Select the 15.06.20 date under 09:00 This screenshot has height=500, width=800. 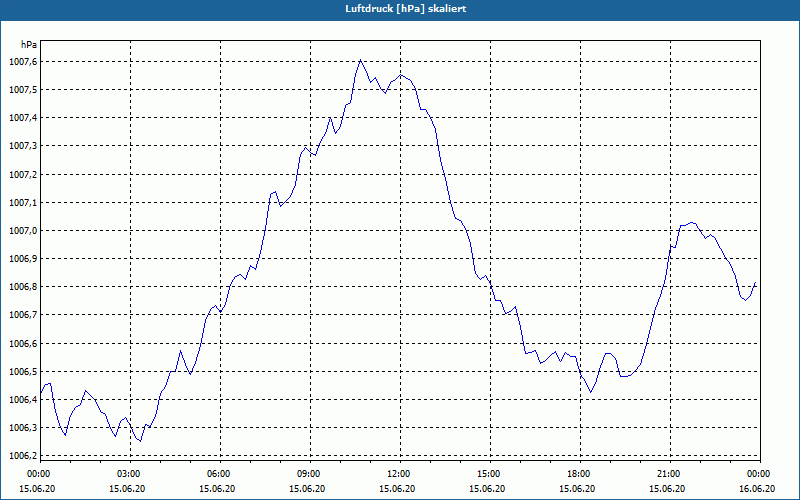(307, 488)
